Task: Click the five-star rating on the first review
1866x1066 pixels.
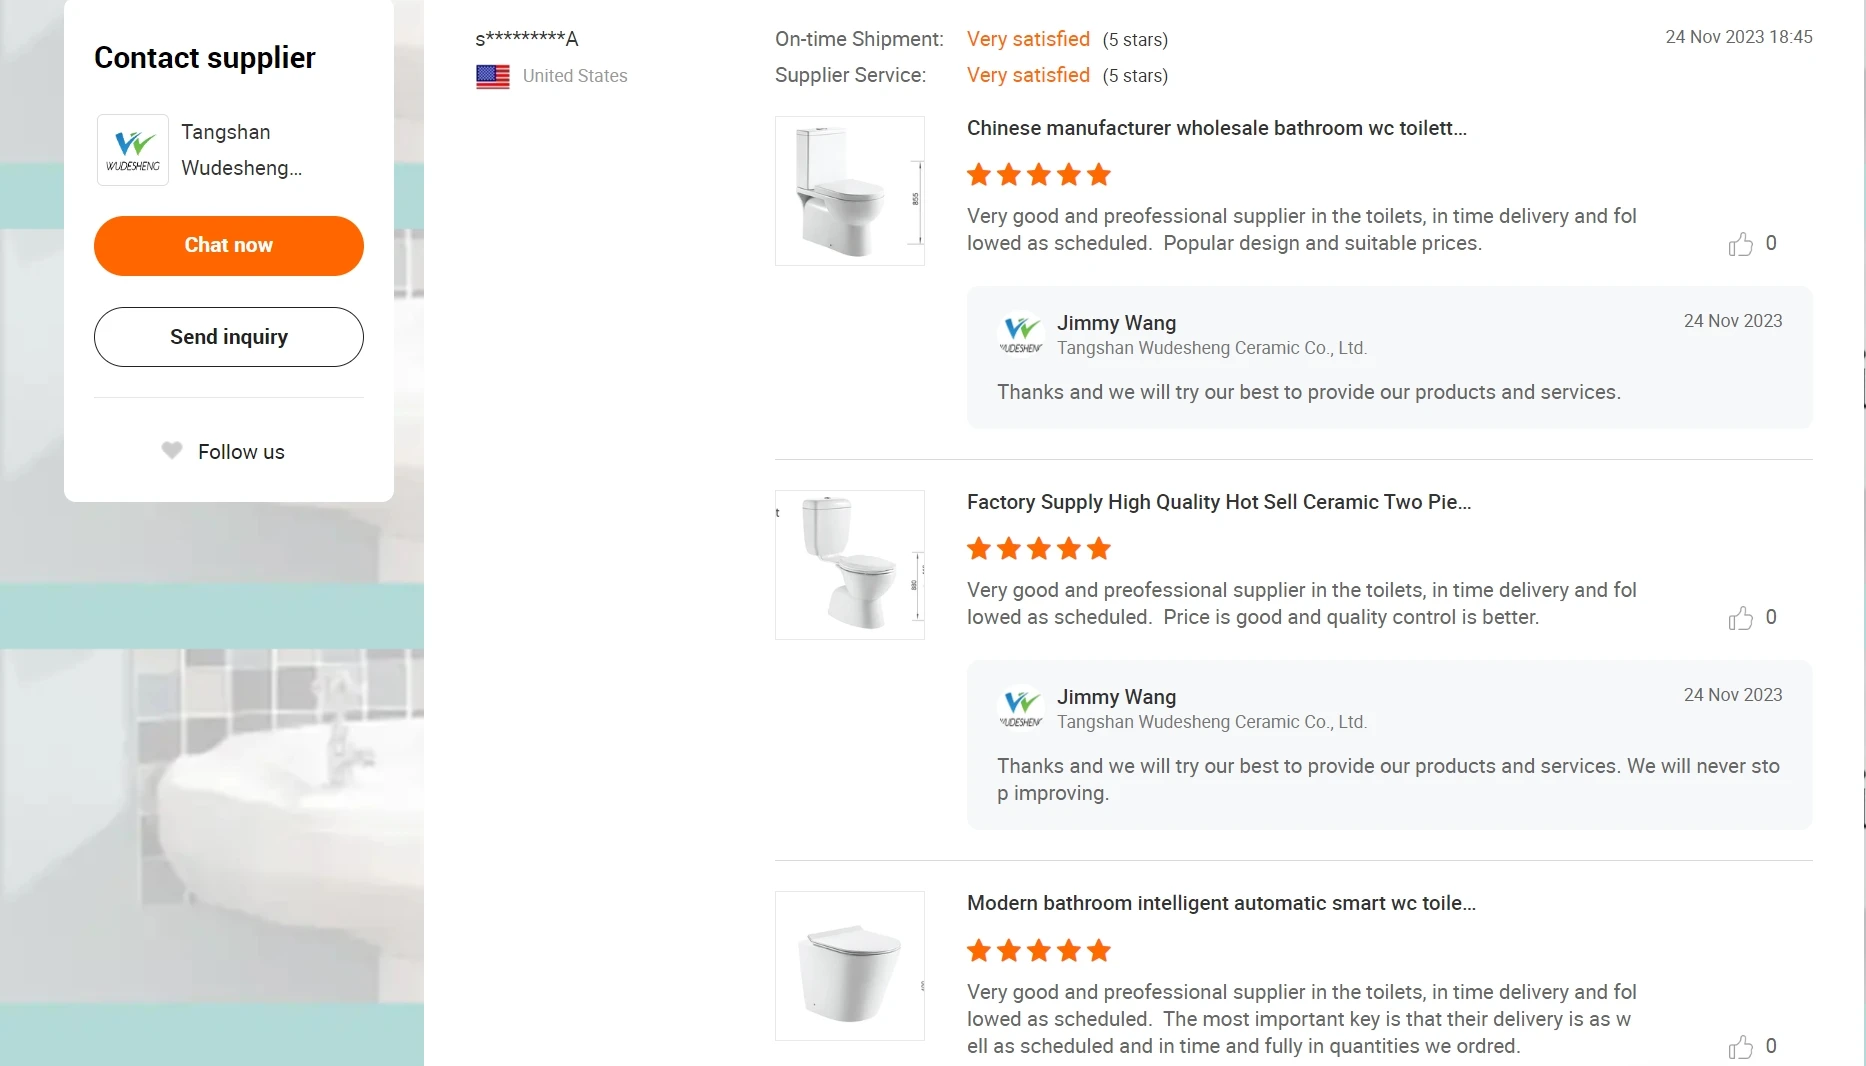Action: (x=1037, y=175)
